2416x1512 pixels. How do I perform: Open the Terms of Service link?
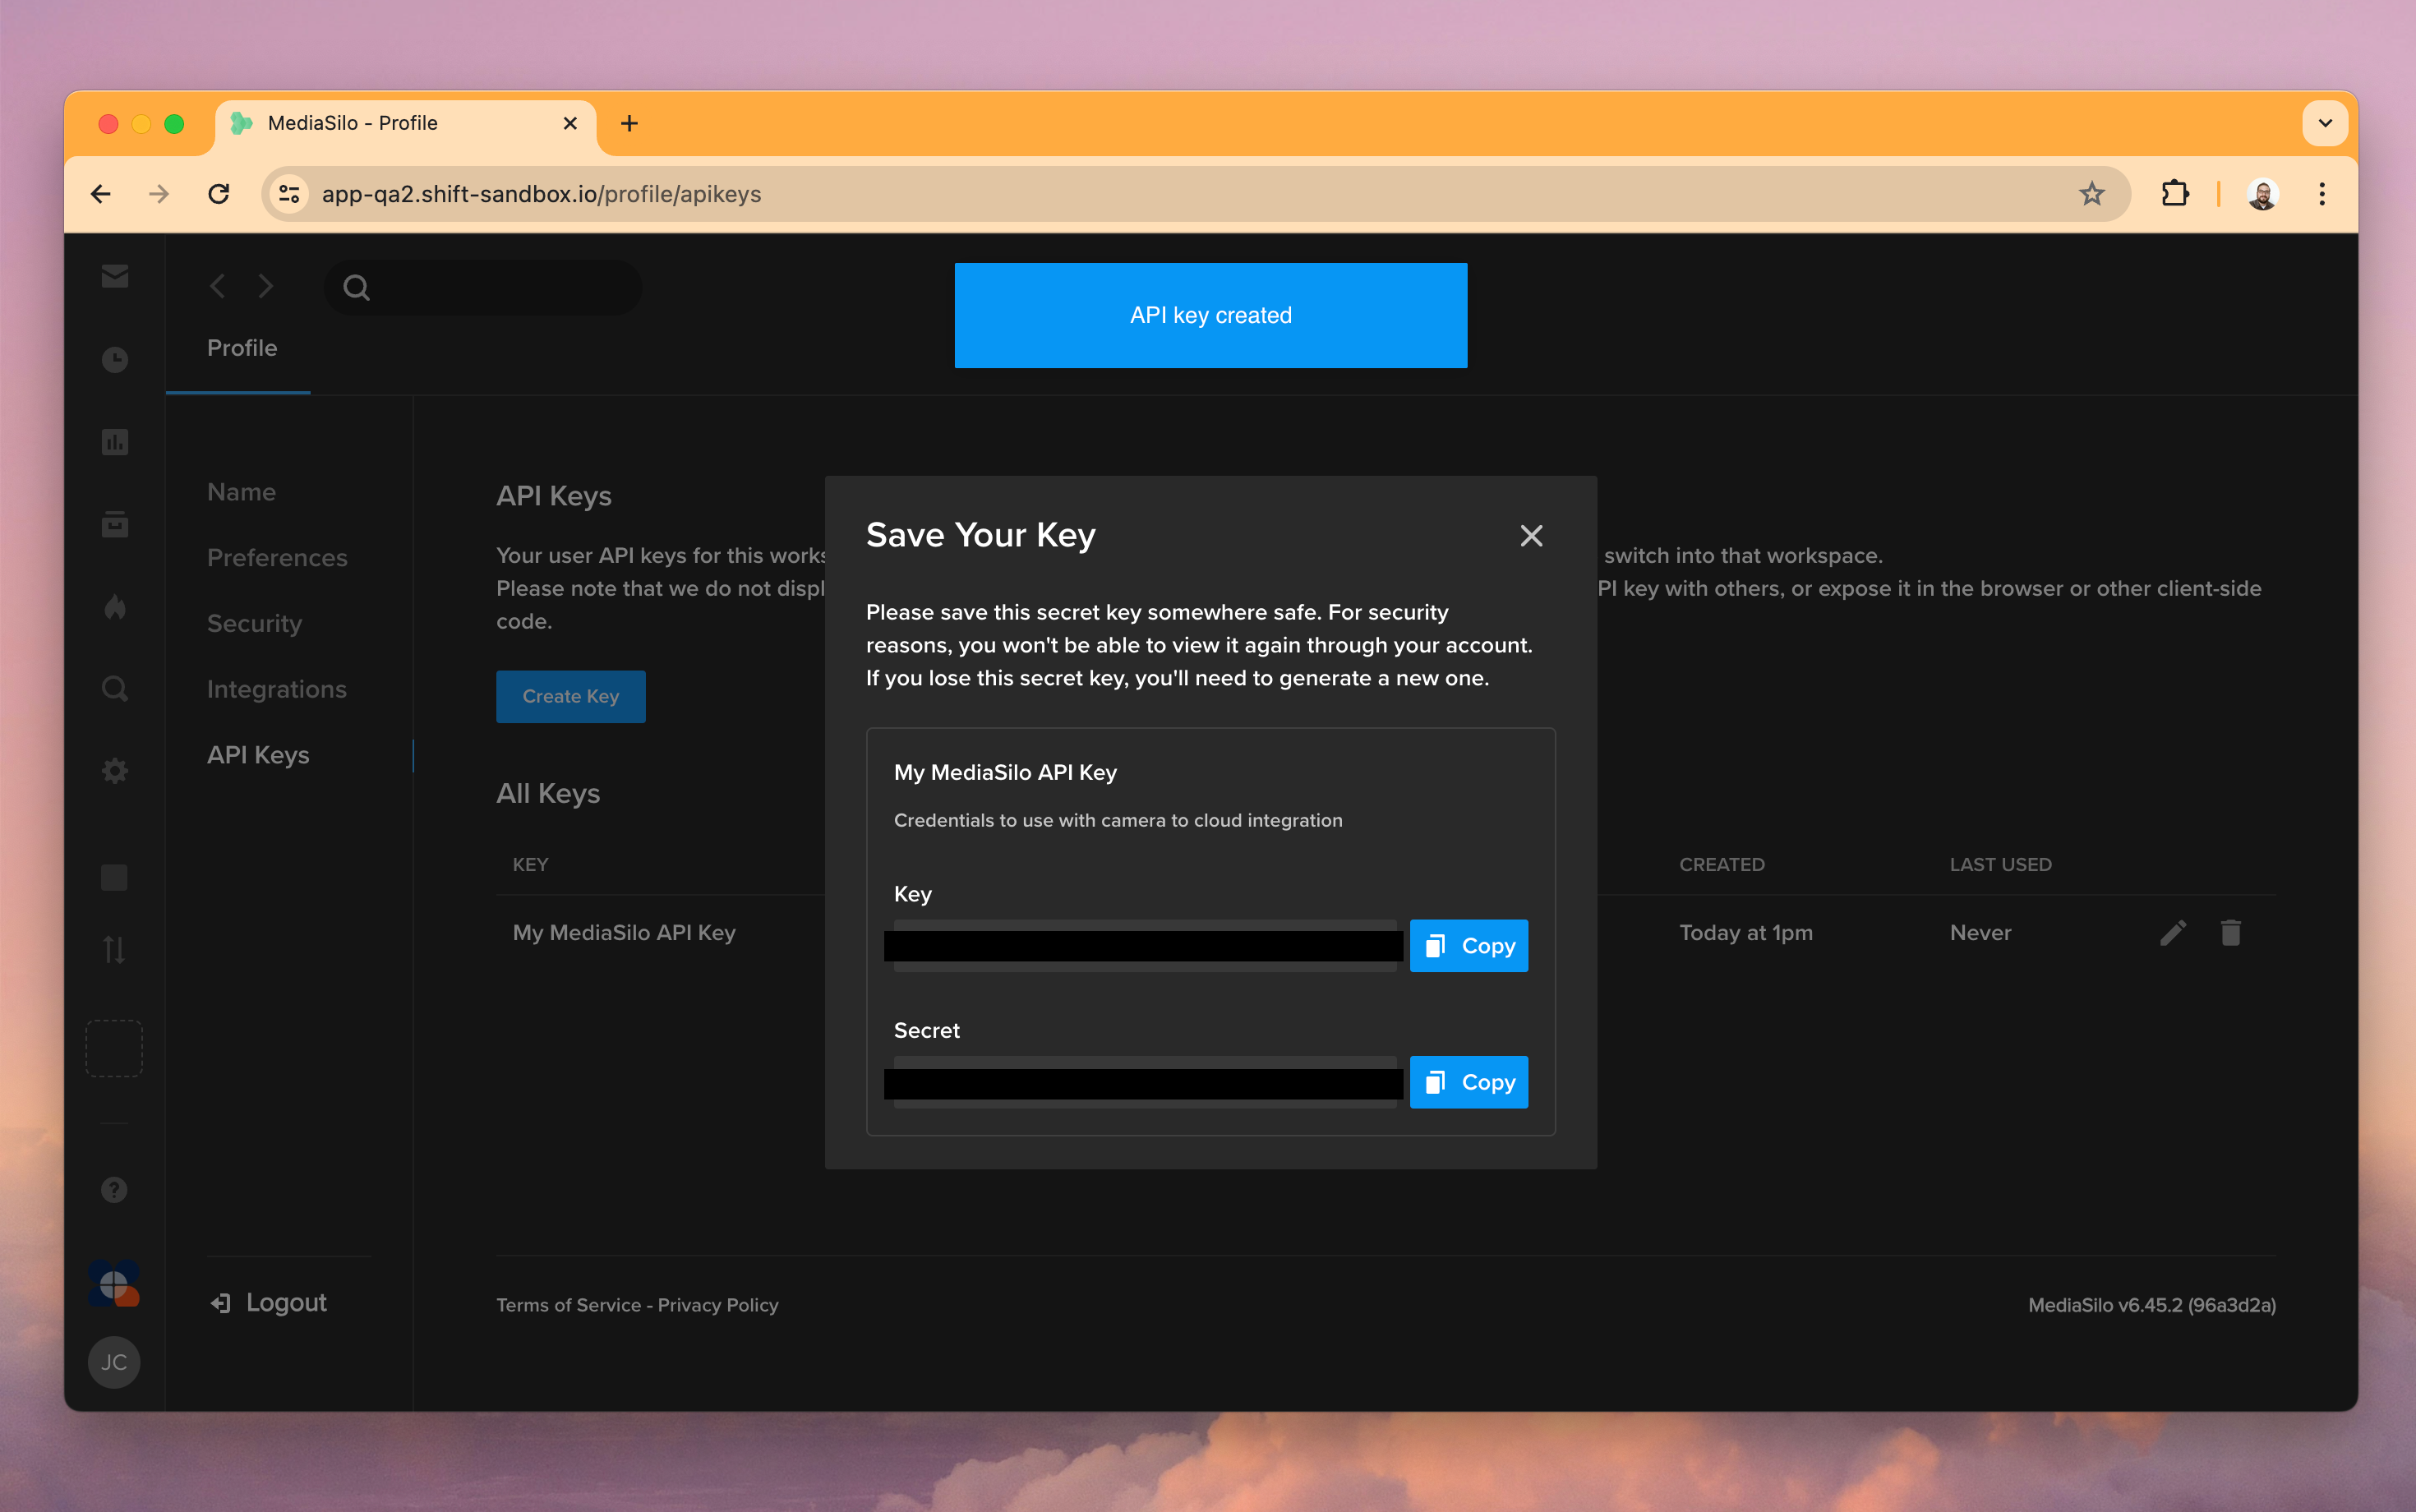coord(567,1304)
